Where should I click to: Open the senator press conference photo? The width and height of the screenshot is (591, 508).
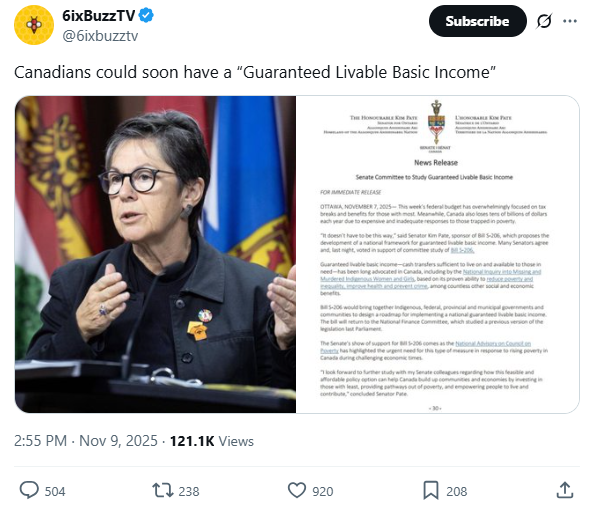(155, 254)
